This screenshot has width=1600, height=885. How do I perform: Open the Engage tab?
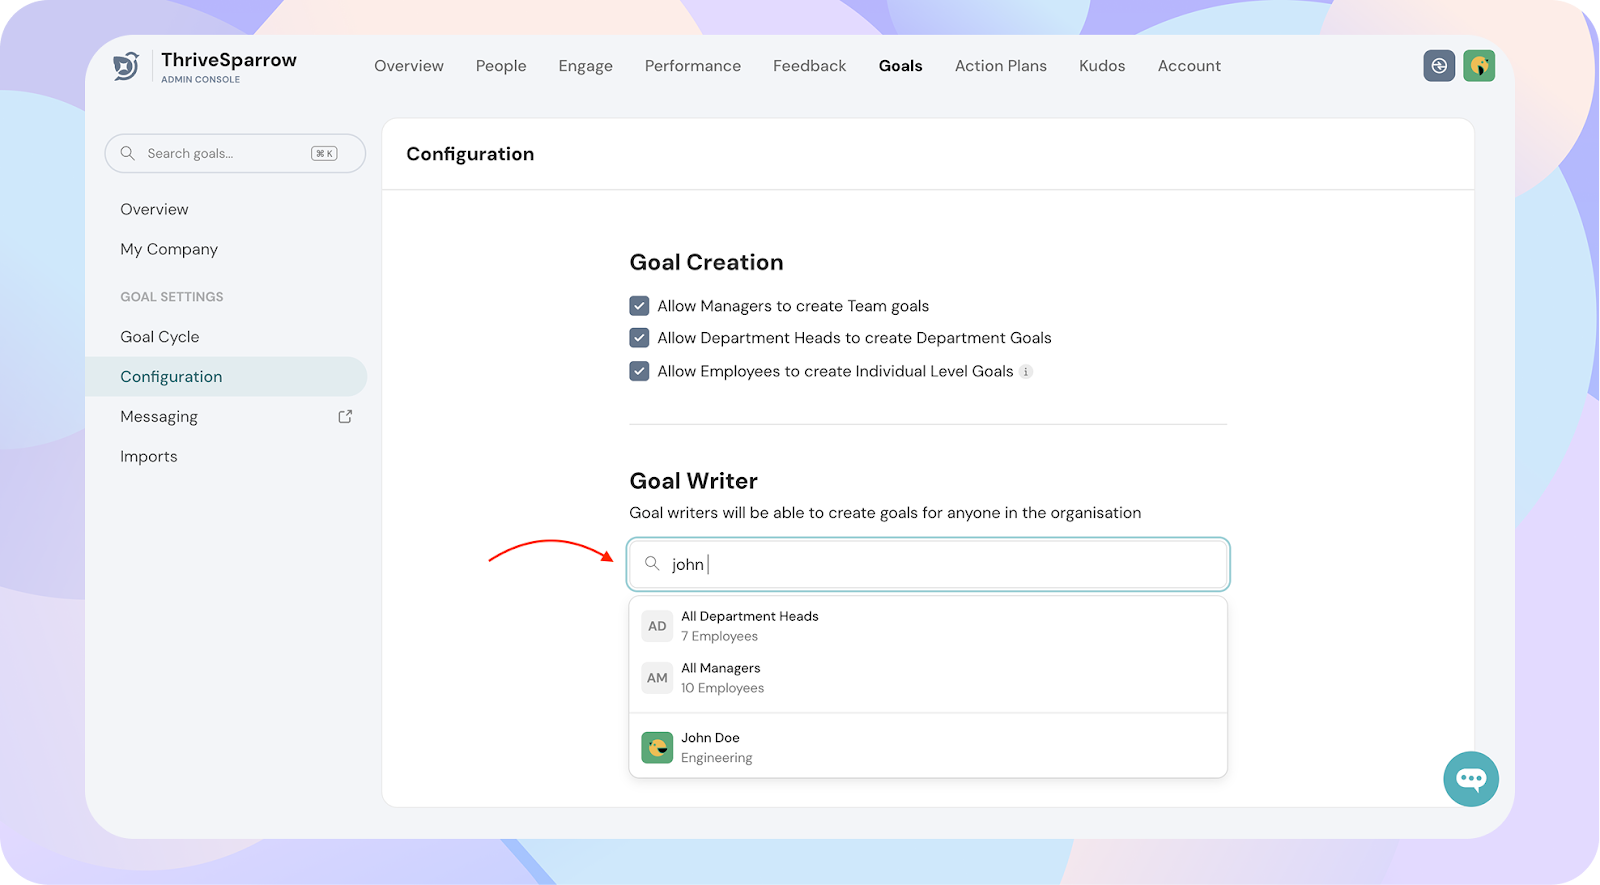pos(586,66)
